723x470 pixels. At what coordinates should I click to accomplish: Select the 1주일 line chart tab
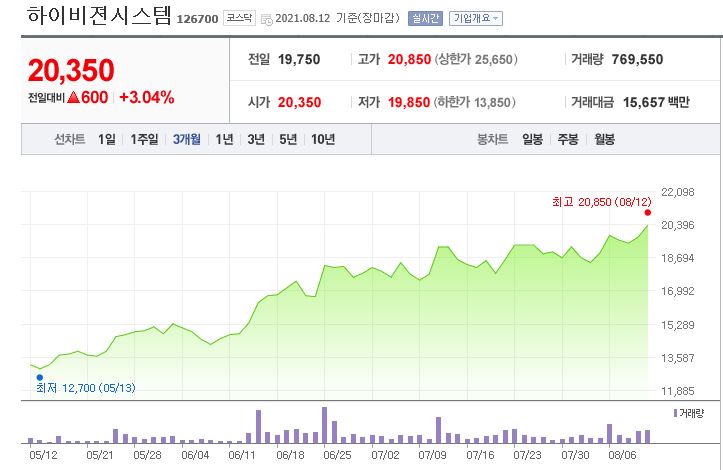tap(144, 139)
